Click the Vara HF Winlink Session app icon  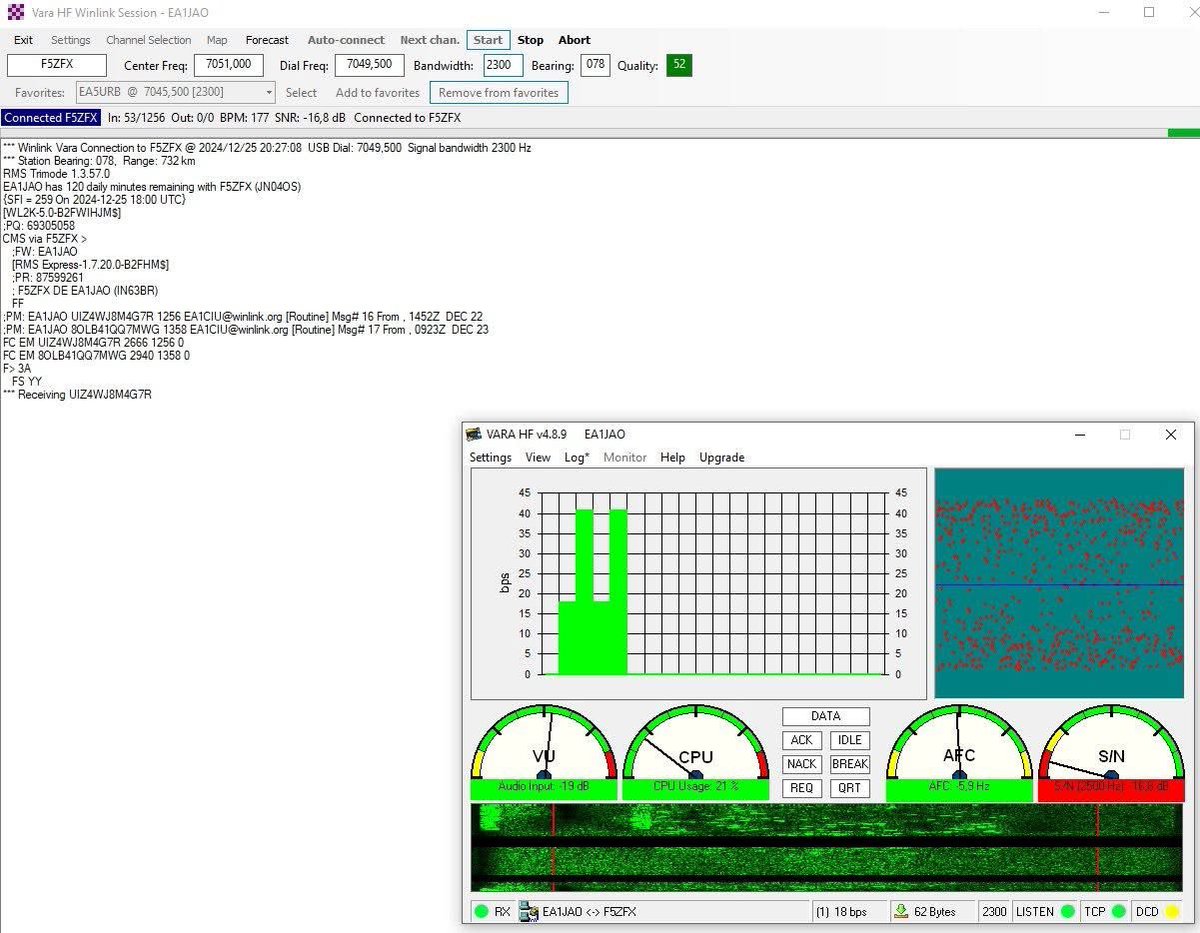tap(15, 13)
